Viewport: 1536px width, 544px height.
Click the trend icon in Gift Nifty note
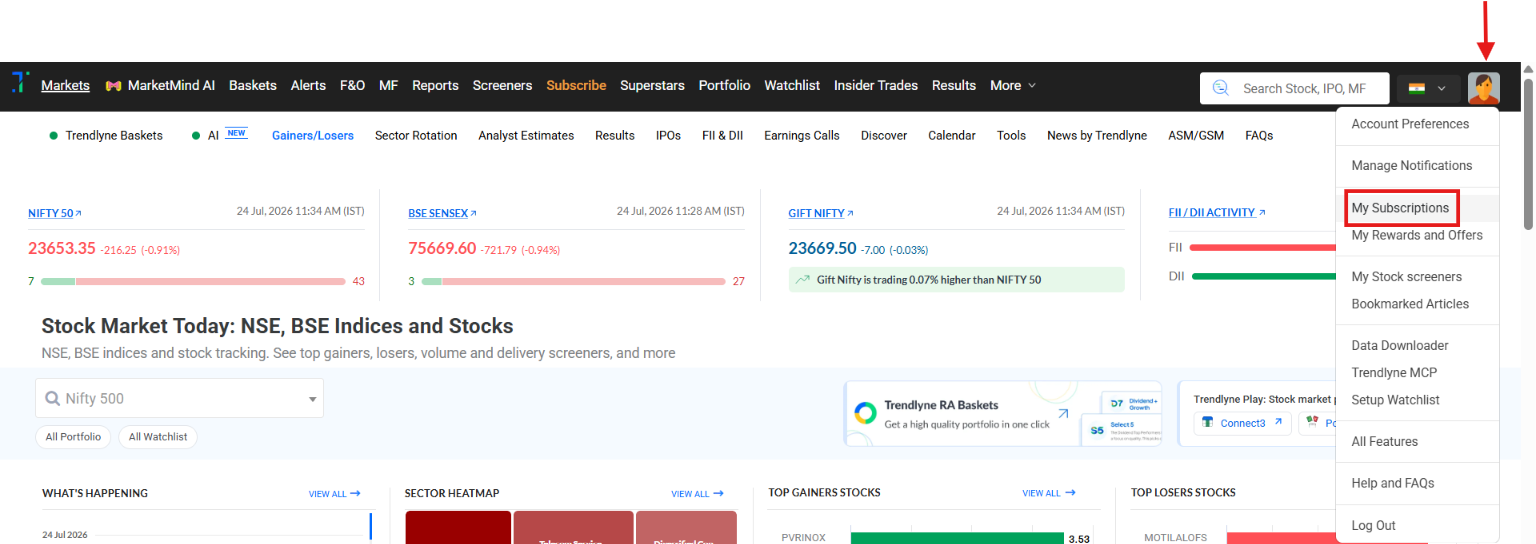coord(802,280)
